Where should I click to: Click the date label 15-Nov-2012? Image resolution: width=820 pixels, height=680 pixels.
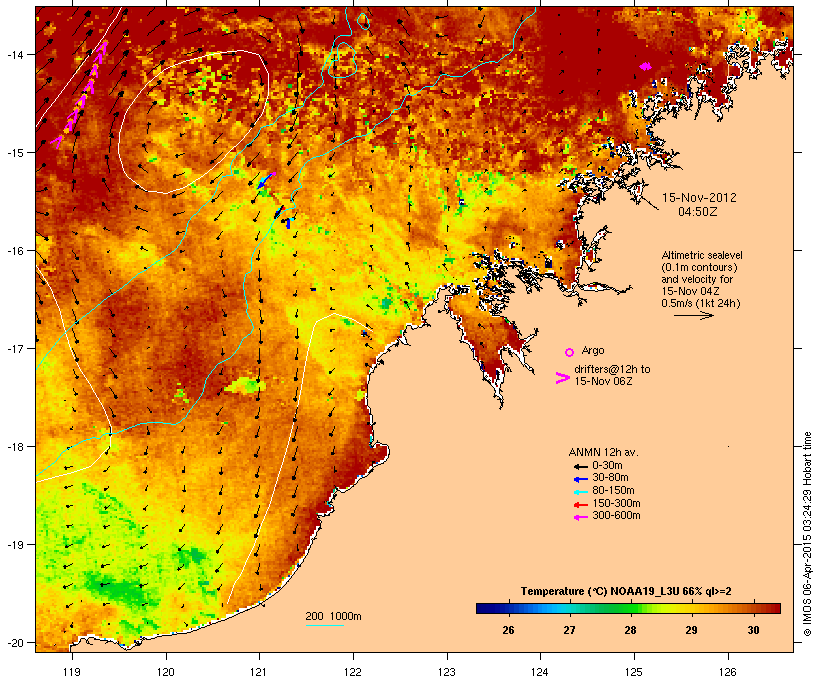pyautogui.click(x=699, y=198)
